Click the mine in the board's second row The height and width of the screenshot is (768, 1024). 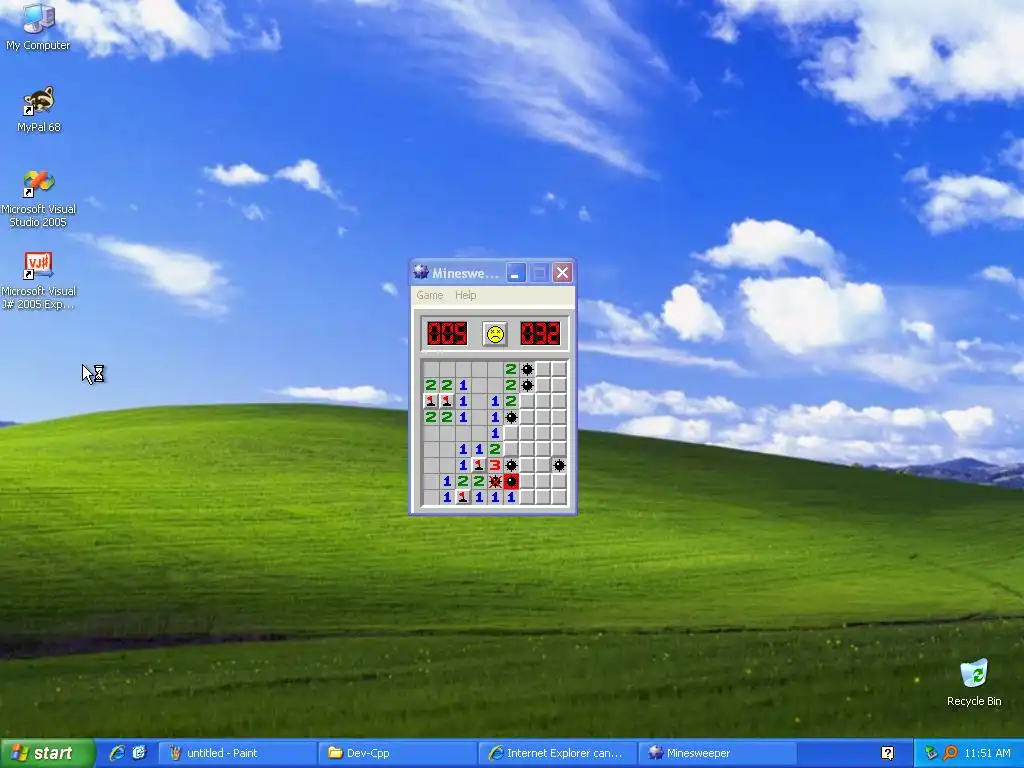(527, 385)
